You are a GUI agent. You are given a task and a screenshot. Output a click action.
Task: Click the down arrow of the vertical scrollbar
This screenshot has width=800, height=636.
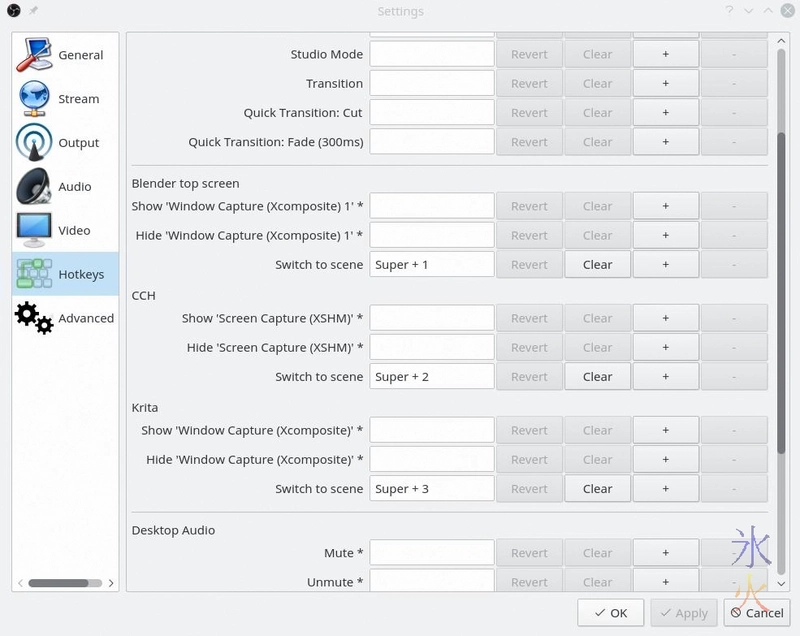[x=783, y=584]
